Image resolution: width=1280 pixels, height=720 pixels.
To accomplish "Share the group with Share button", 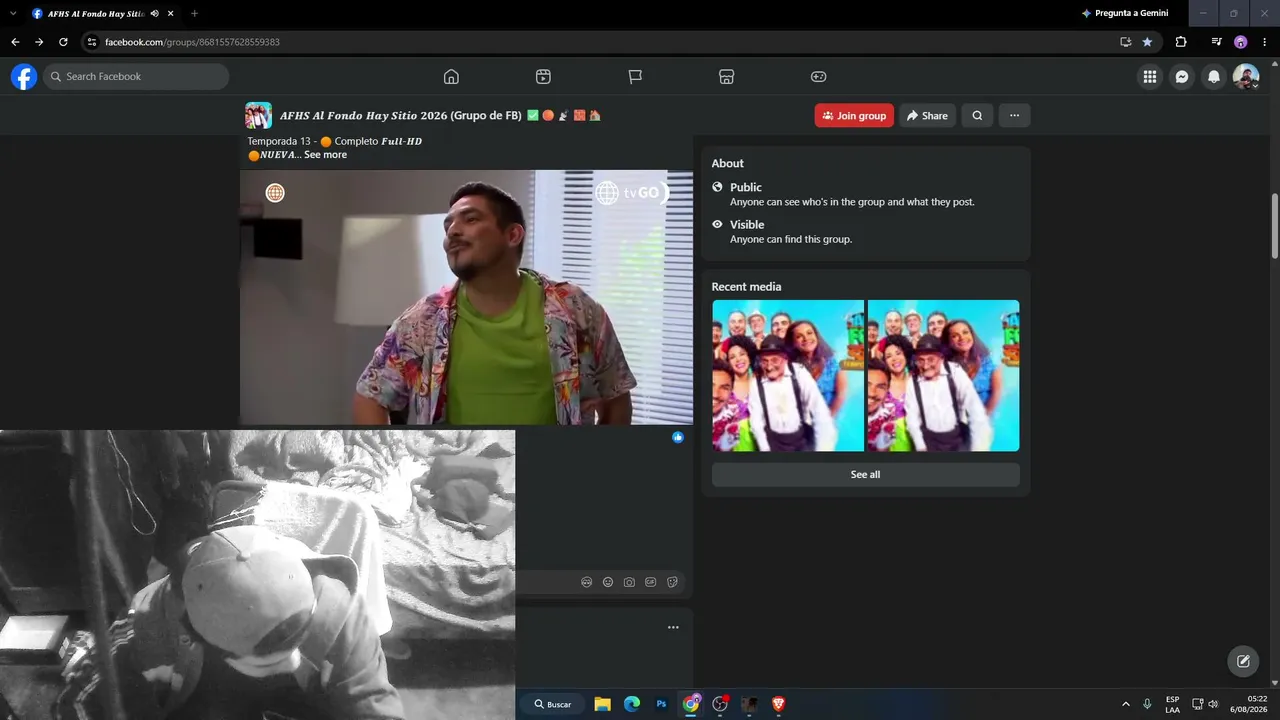I will [x=927, y=116].
